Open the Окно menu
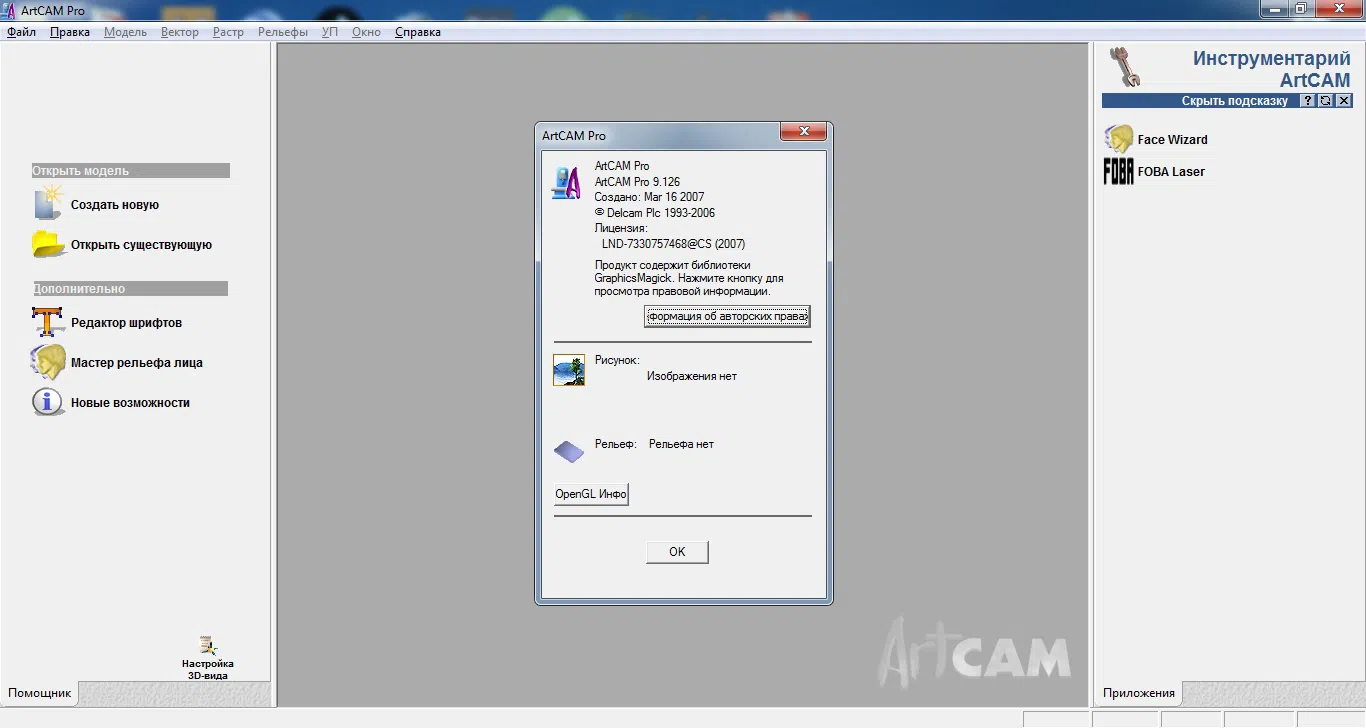 click(366, 32)
